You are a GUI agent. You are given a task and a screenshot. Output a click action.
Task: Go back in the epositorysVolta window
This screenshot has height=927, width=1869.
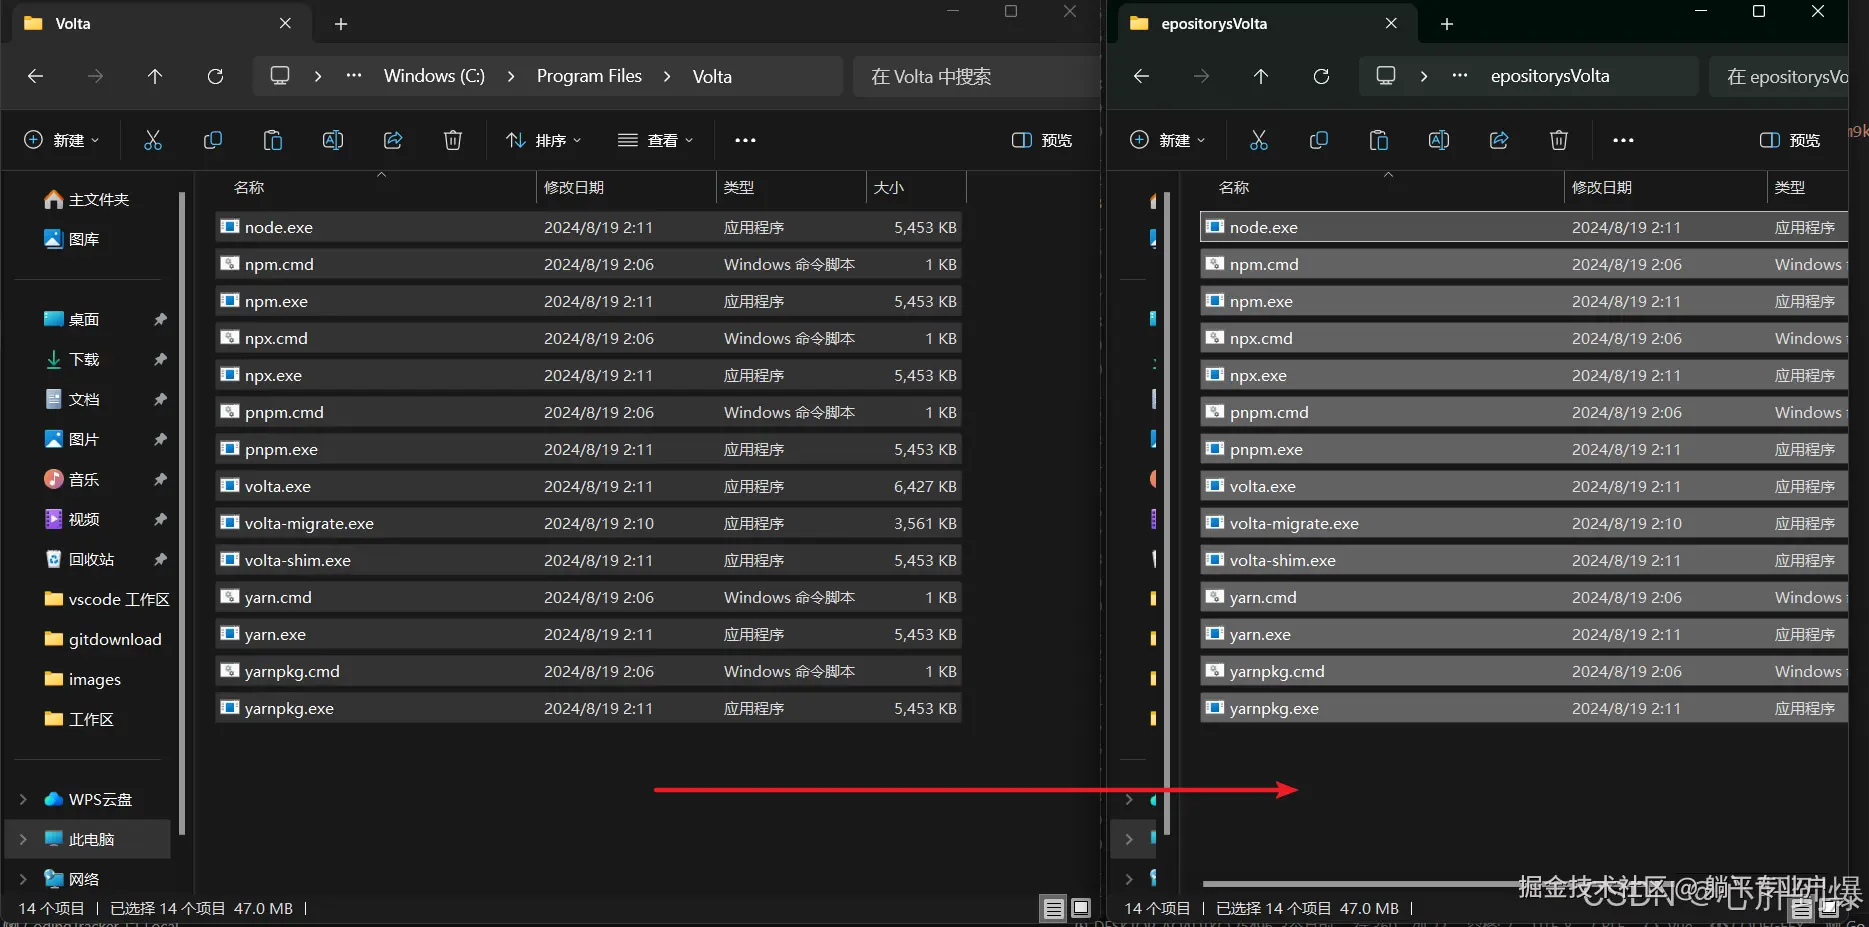coord(1141,76)
